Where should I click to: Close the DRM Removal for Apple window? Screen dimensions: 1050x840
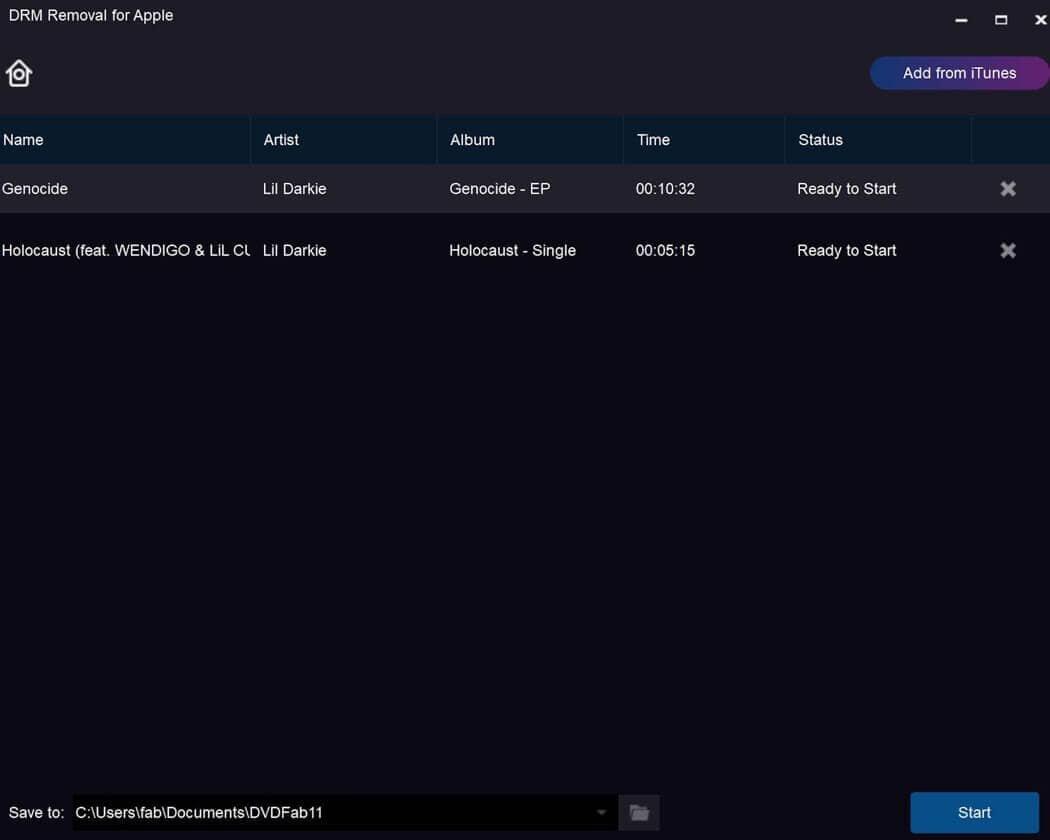(1041, 20)
